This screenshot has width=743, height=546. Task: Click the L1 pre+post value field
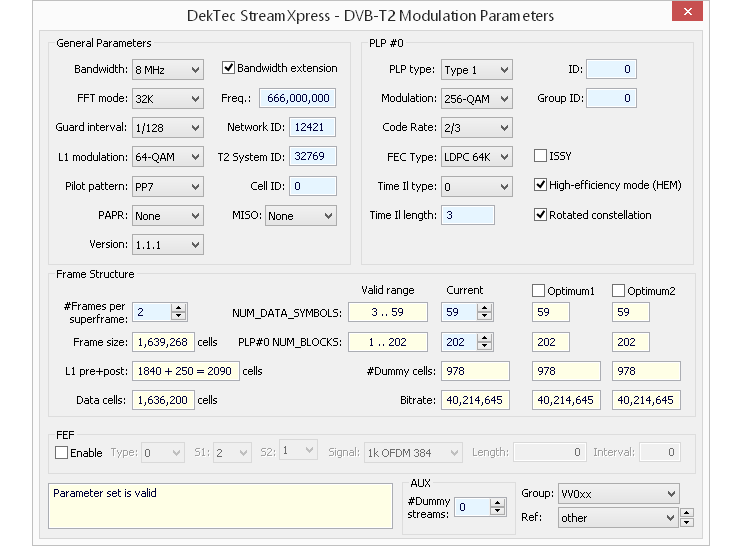186,371
